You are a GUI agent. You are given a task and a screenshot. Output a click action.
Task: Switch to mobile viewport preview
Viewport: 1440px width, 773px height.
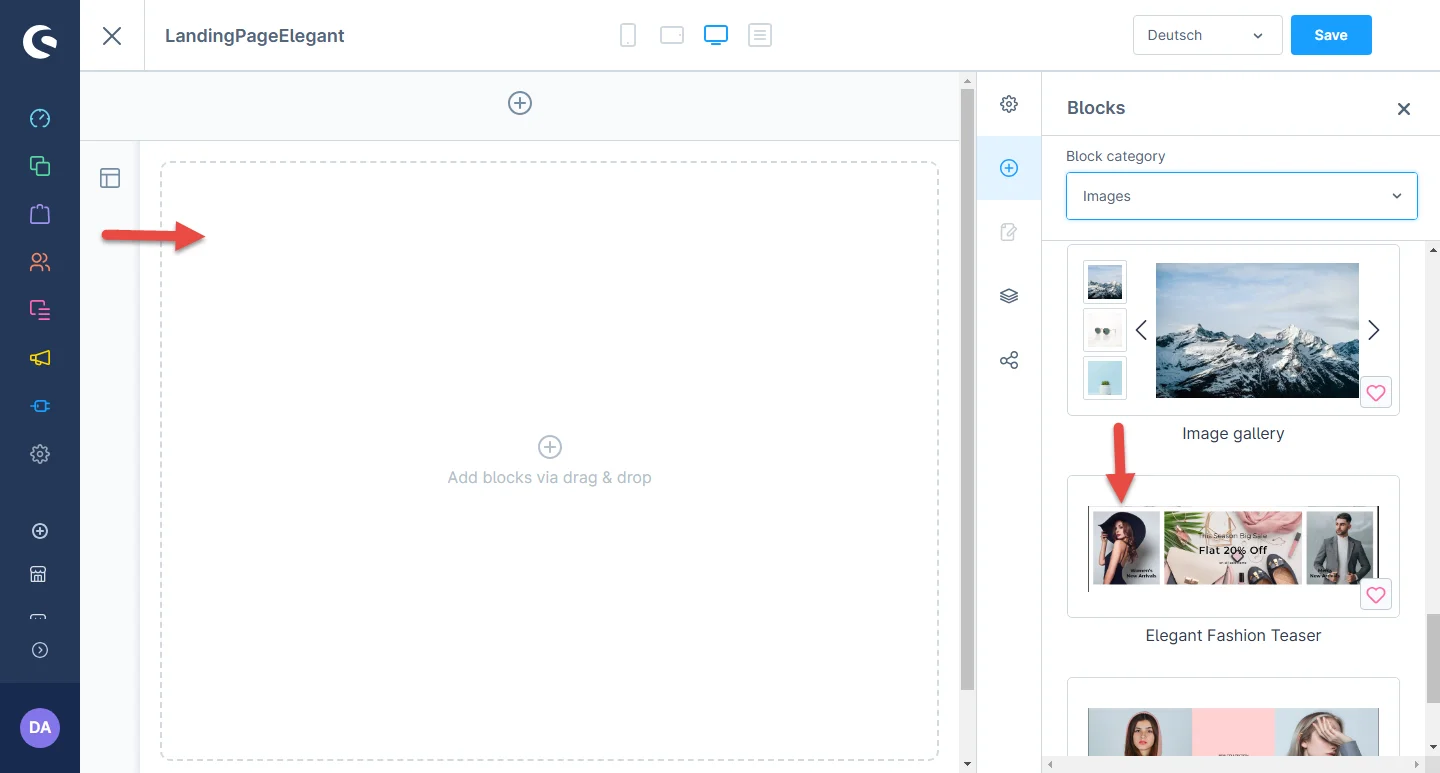pyautogui.click(x=628, y=36)
